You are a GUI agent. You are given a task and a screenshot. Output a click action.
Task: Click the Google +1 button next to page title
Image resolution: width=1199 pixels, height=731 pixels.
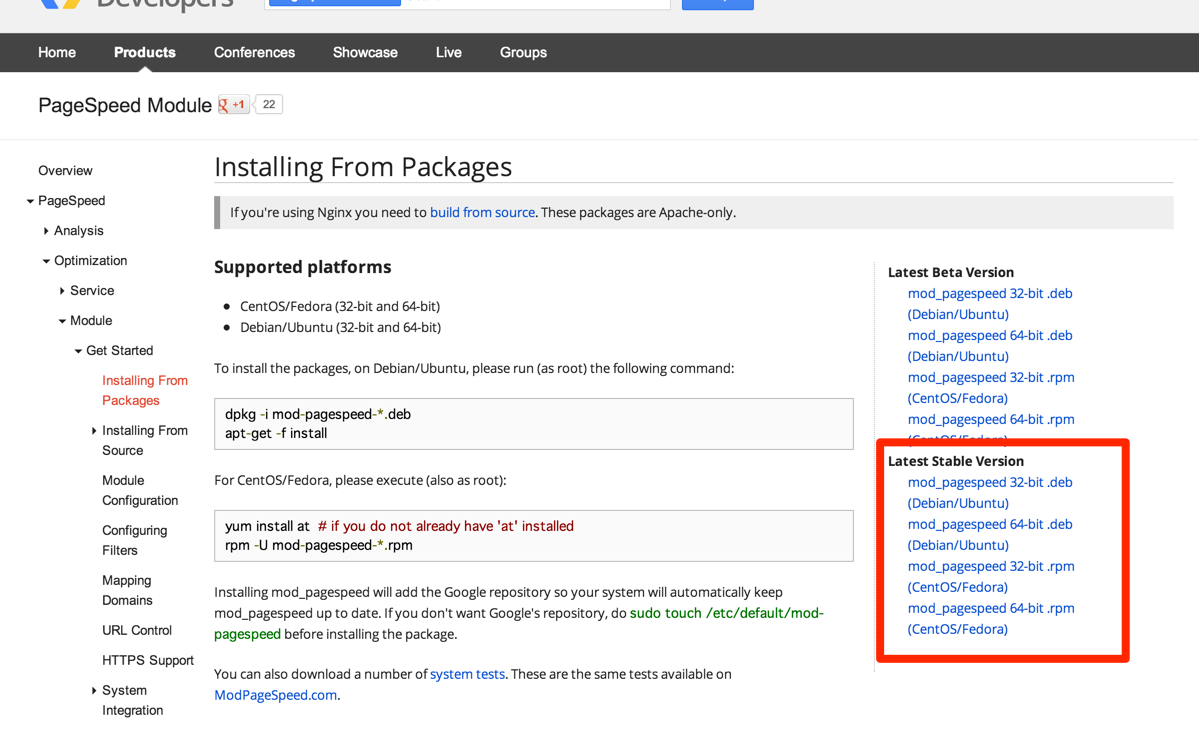click(x=232, y=104)
